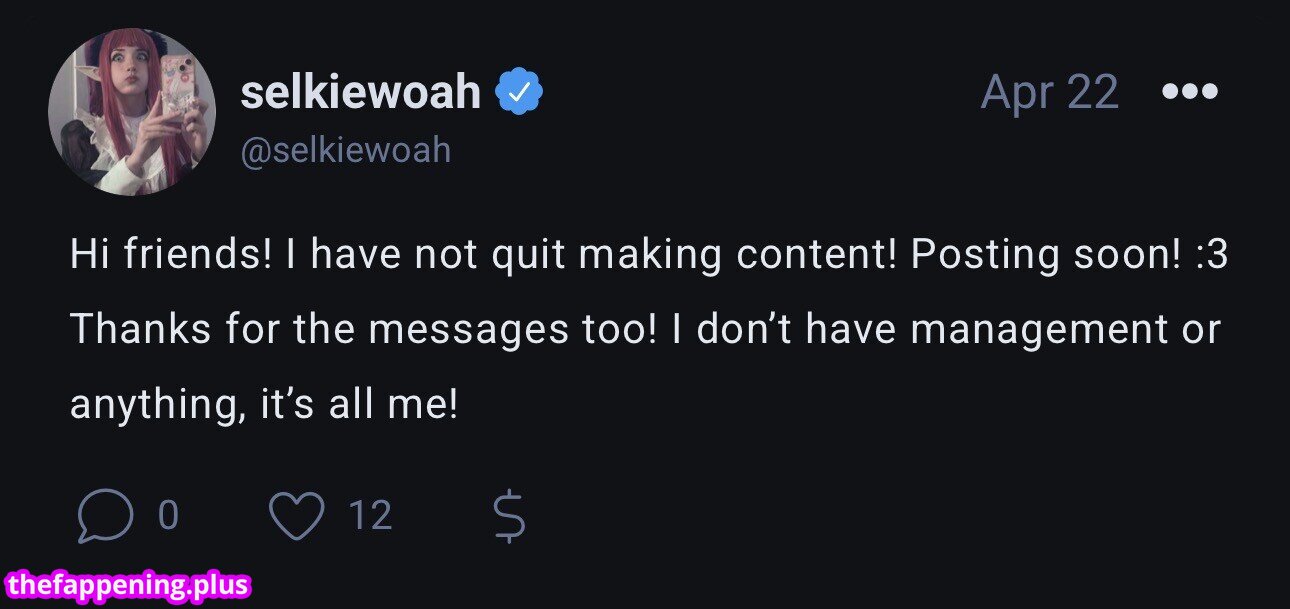This screenshot has height=609, width=1290.
Task: Open the @selkiewoah handle link
Action: (x=347, y=150)
